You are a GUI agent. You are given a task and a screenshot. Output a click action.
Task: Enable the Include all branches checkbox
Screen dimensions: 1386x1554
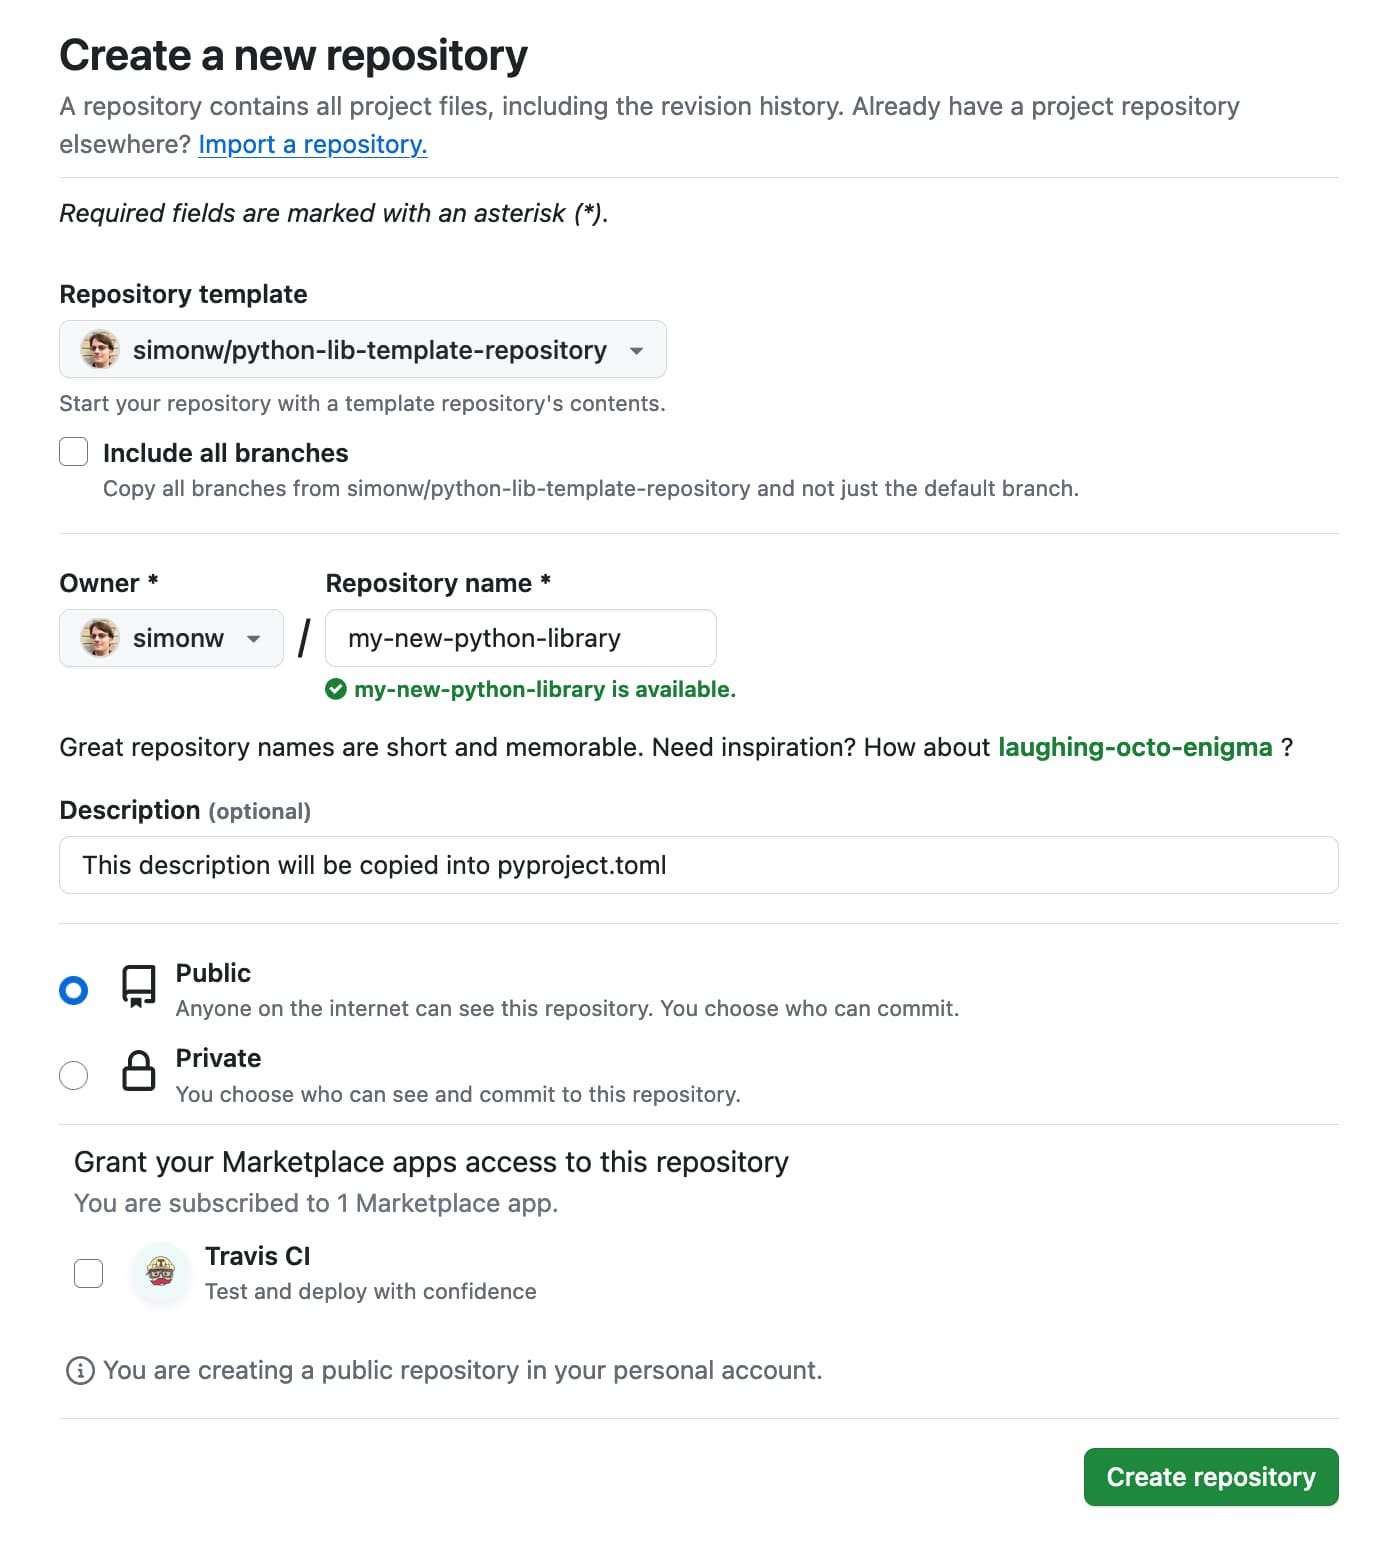74,452
